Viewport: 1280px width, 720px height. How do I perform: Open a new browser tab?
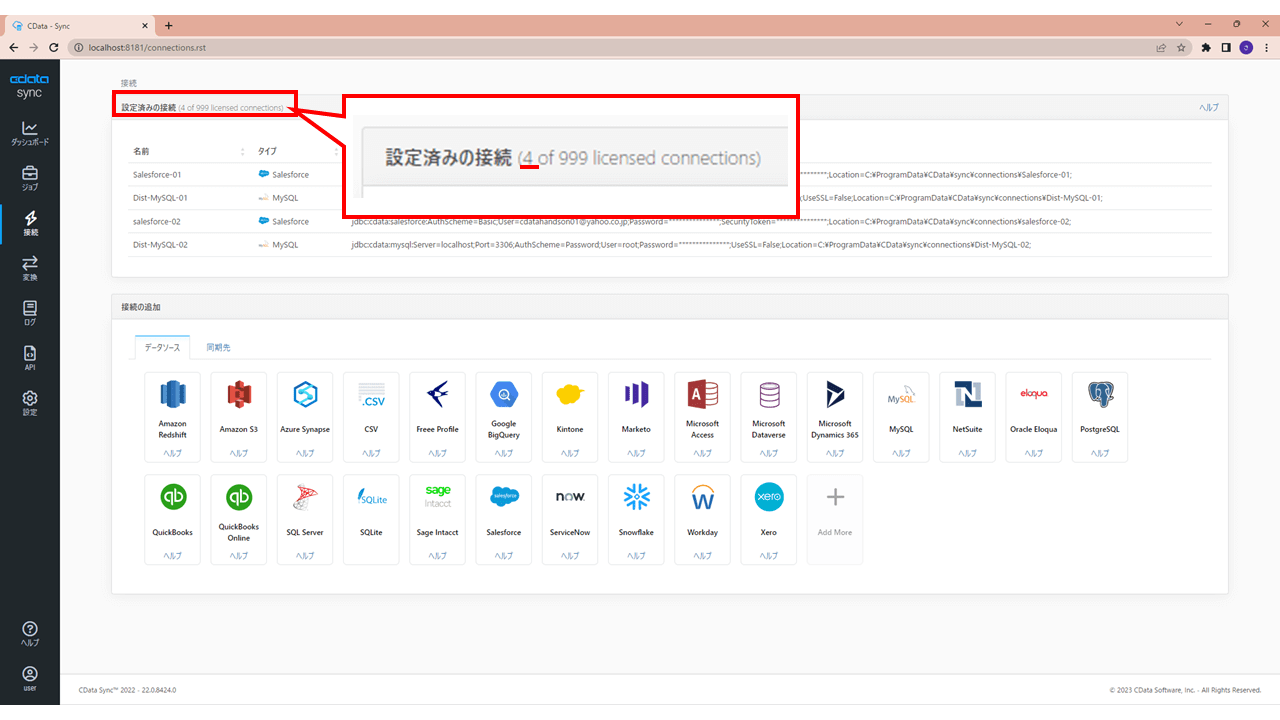pos(168,25)
